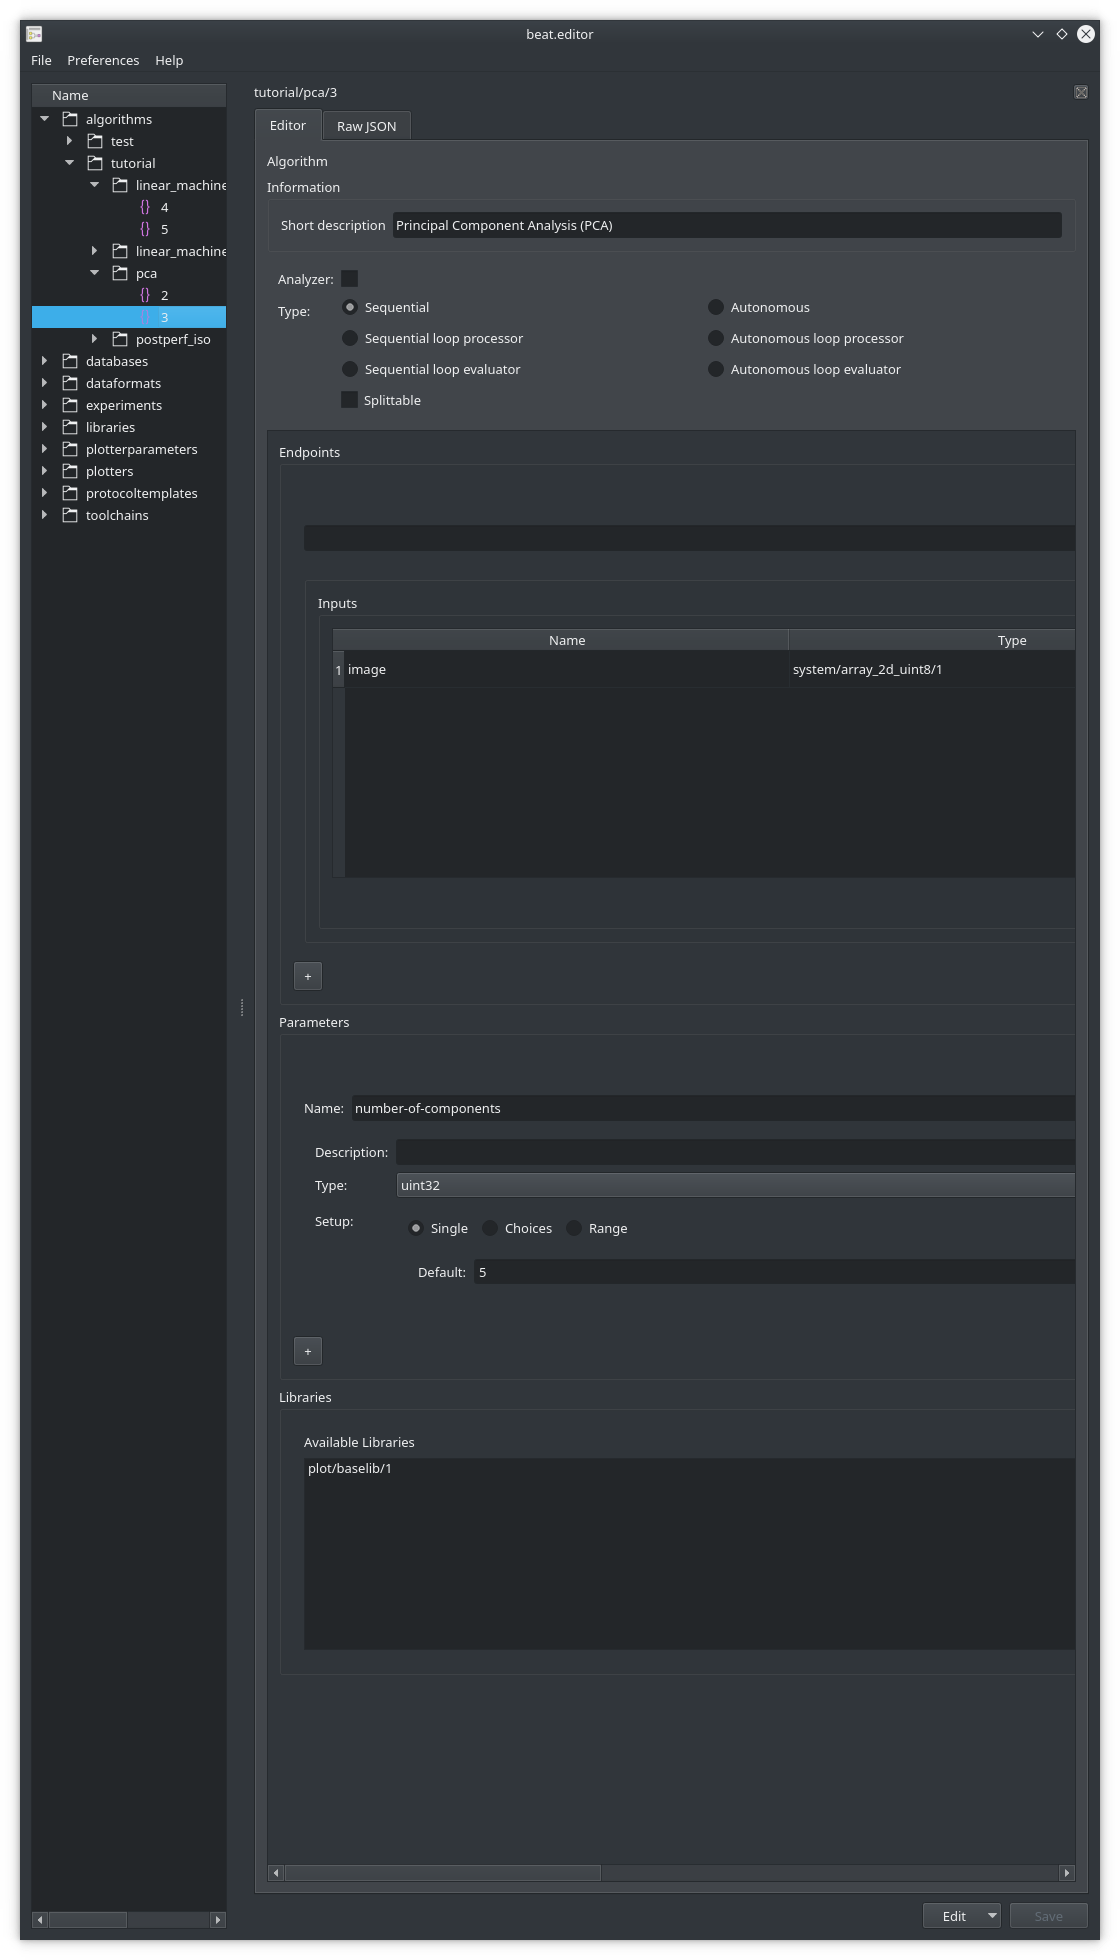
Task: Click the editor's horizontal scrollbar handle
Action: [x=442, y=1872]
